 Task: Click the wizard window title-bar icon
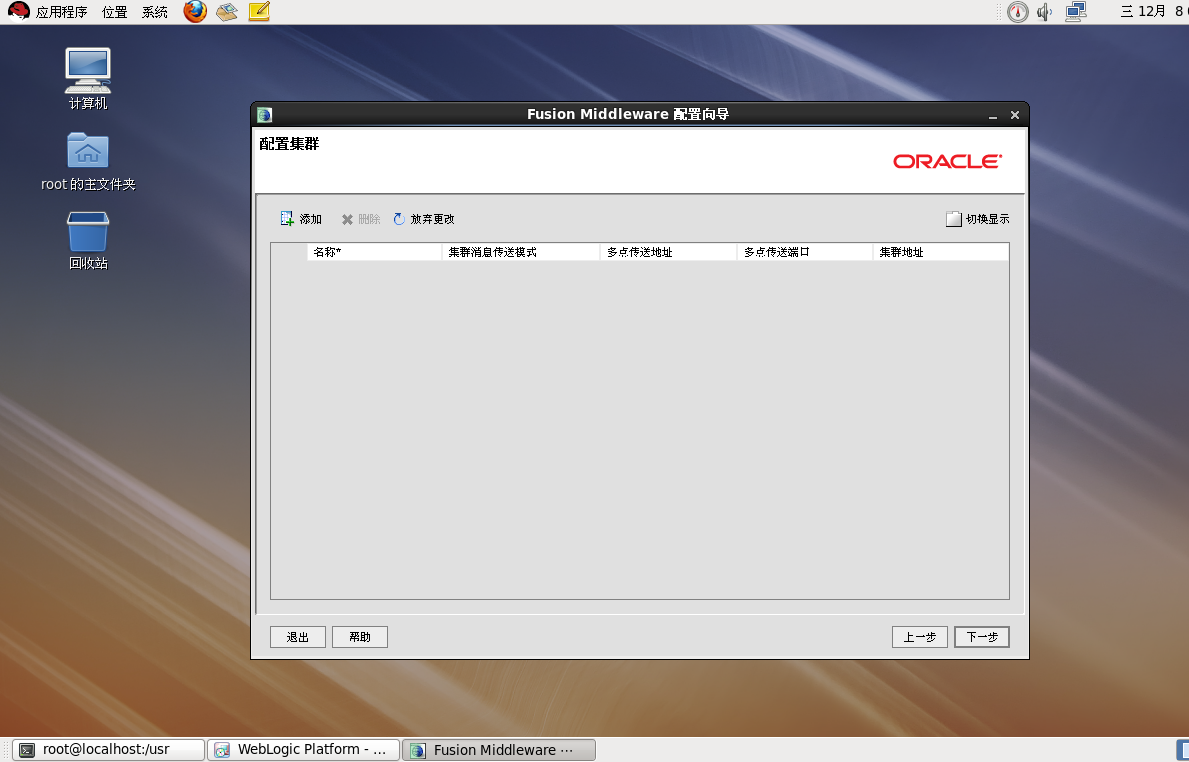tap(265, 114)
